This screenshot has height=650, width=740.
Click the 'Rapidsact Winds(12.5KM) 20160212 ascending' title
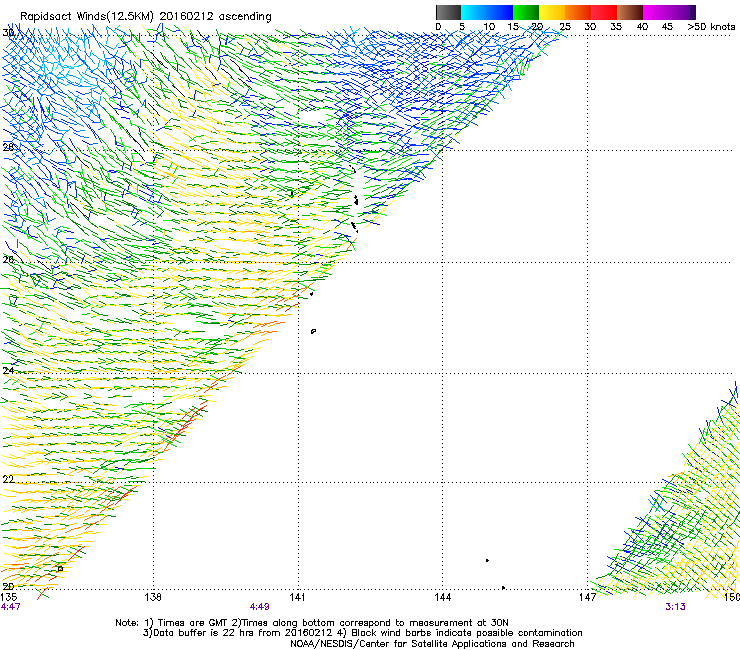[x=146, y=17]
